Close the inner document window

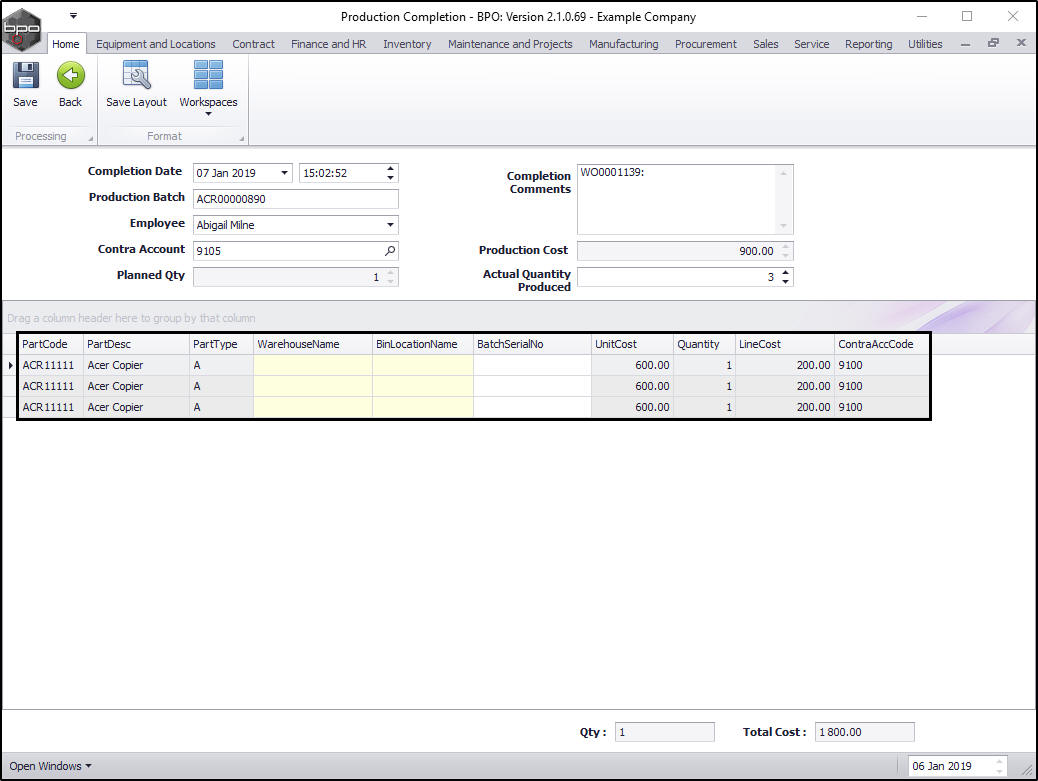(1021, 43)
